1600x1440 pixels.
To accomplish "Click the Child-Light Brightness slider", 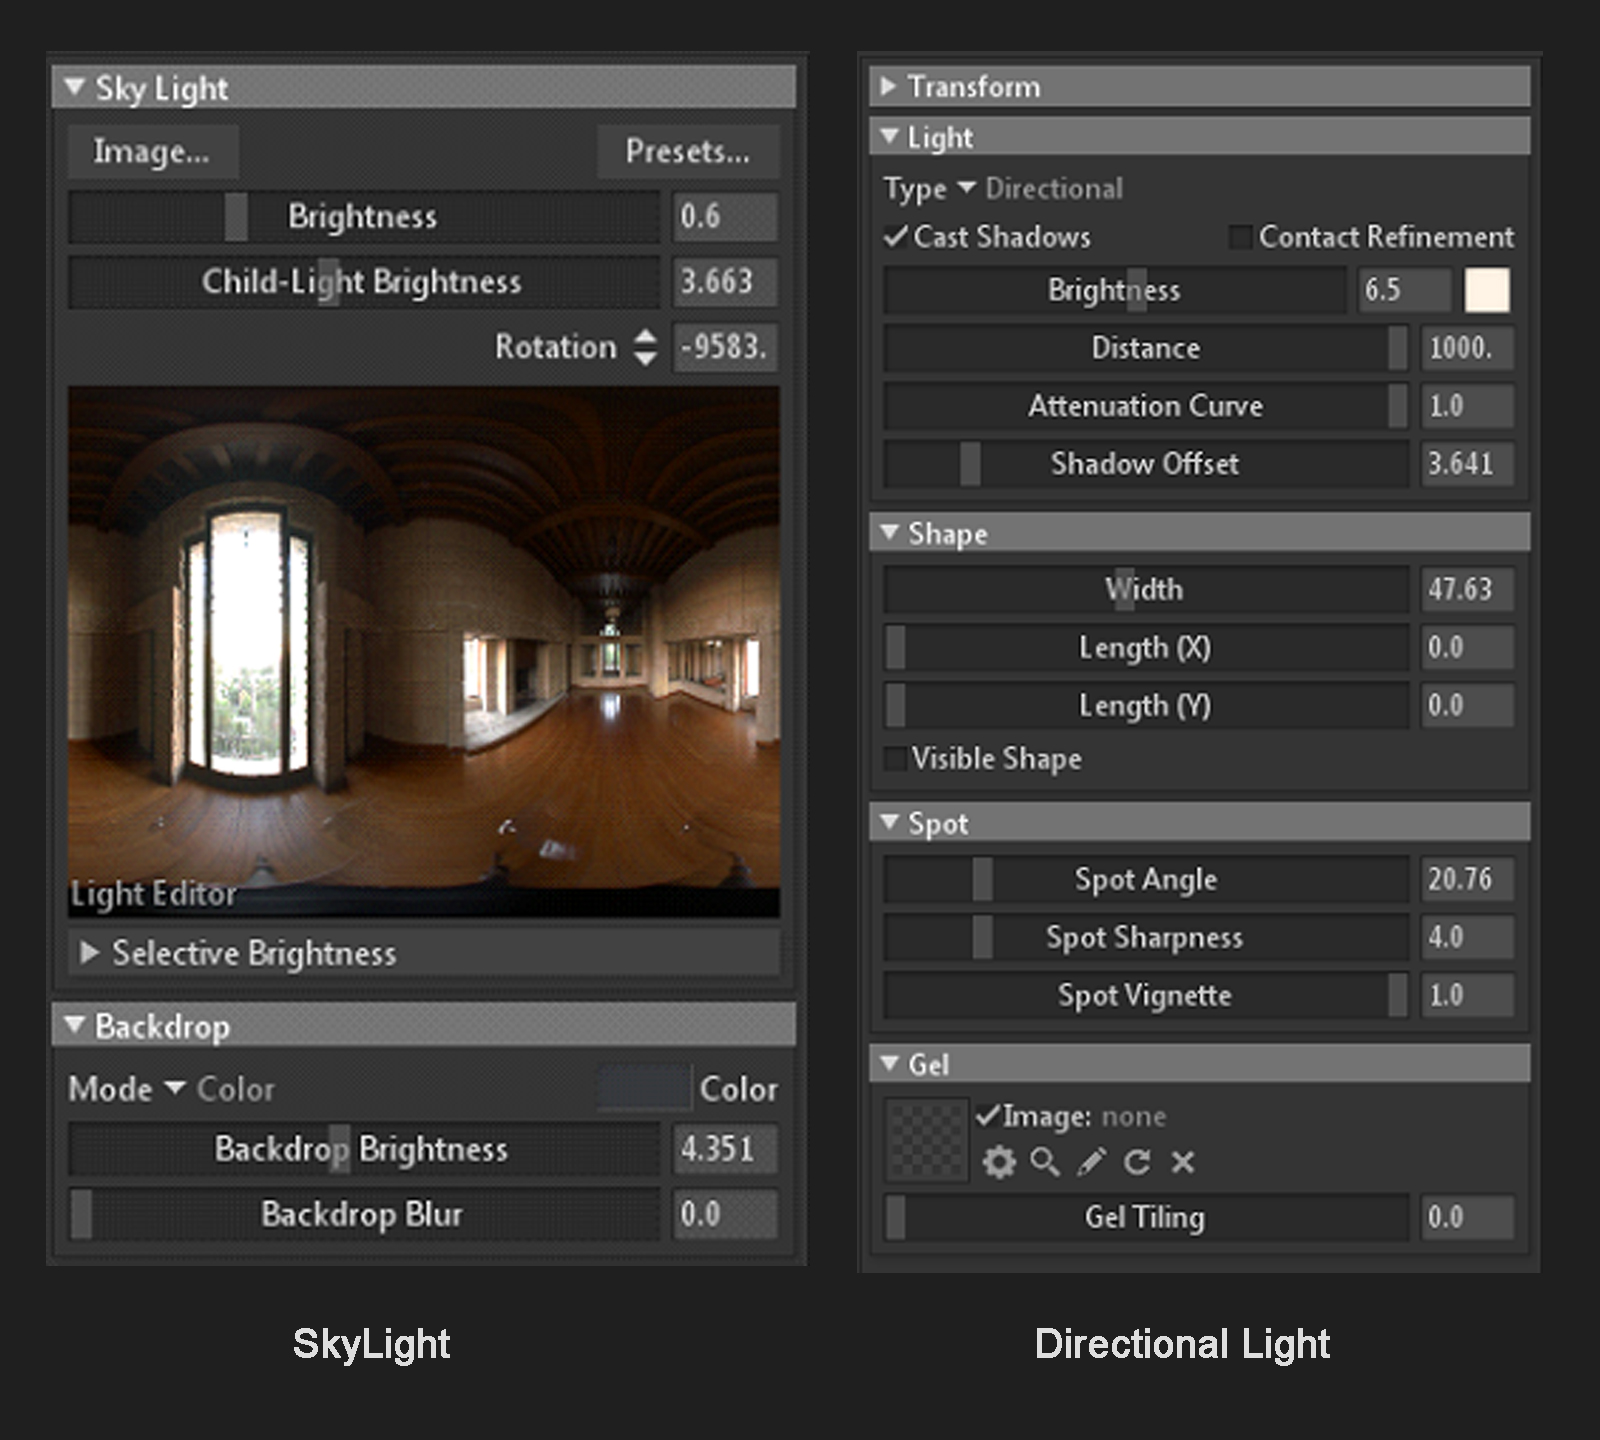I will tap(364, 281).
